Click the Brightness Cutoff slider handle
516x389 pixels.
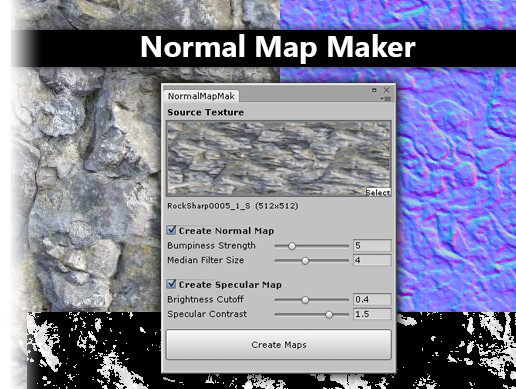305,300
